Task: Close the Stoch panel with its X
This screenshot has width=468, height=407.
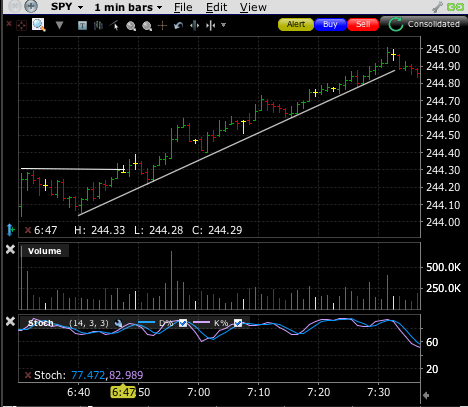Action: click(10, 321)
